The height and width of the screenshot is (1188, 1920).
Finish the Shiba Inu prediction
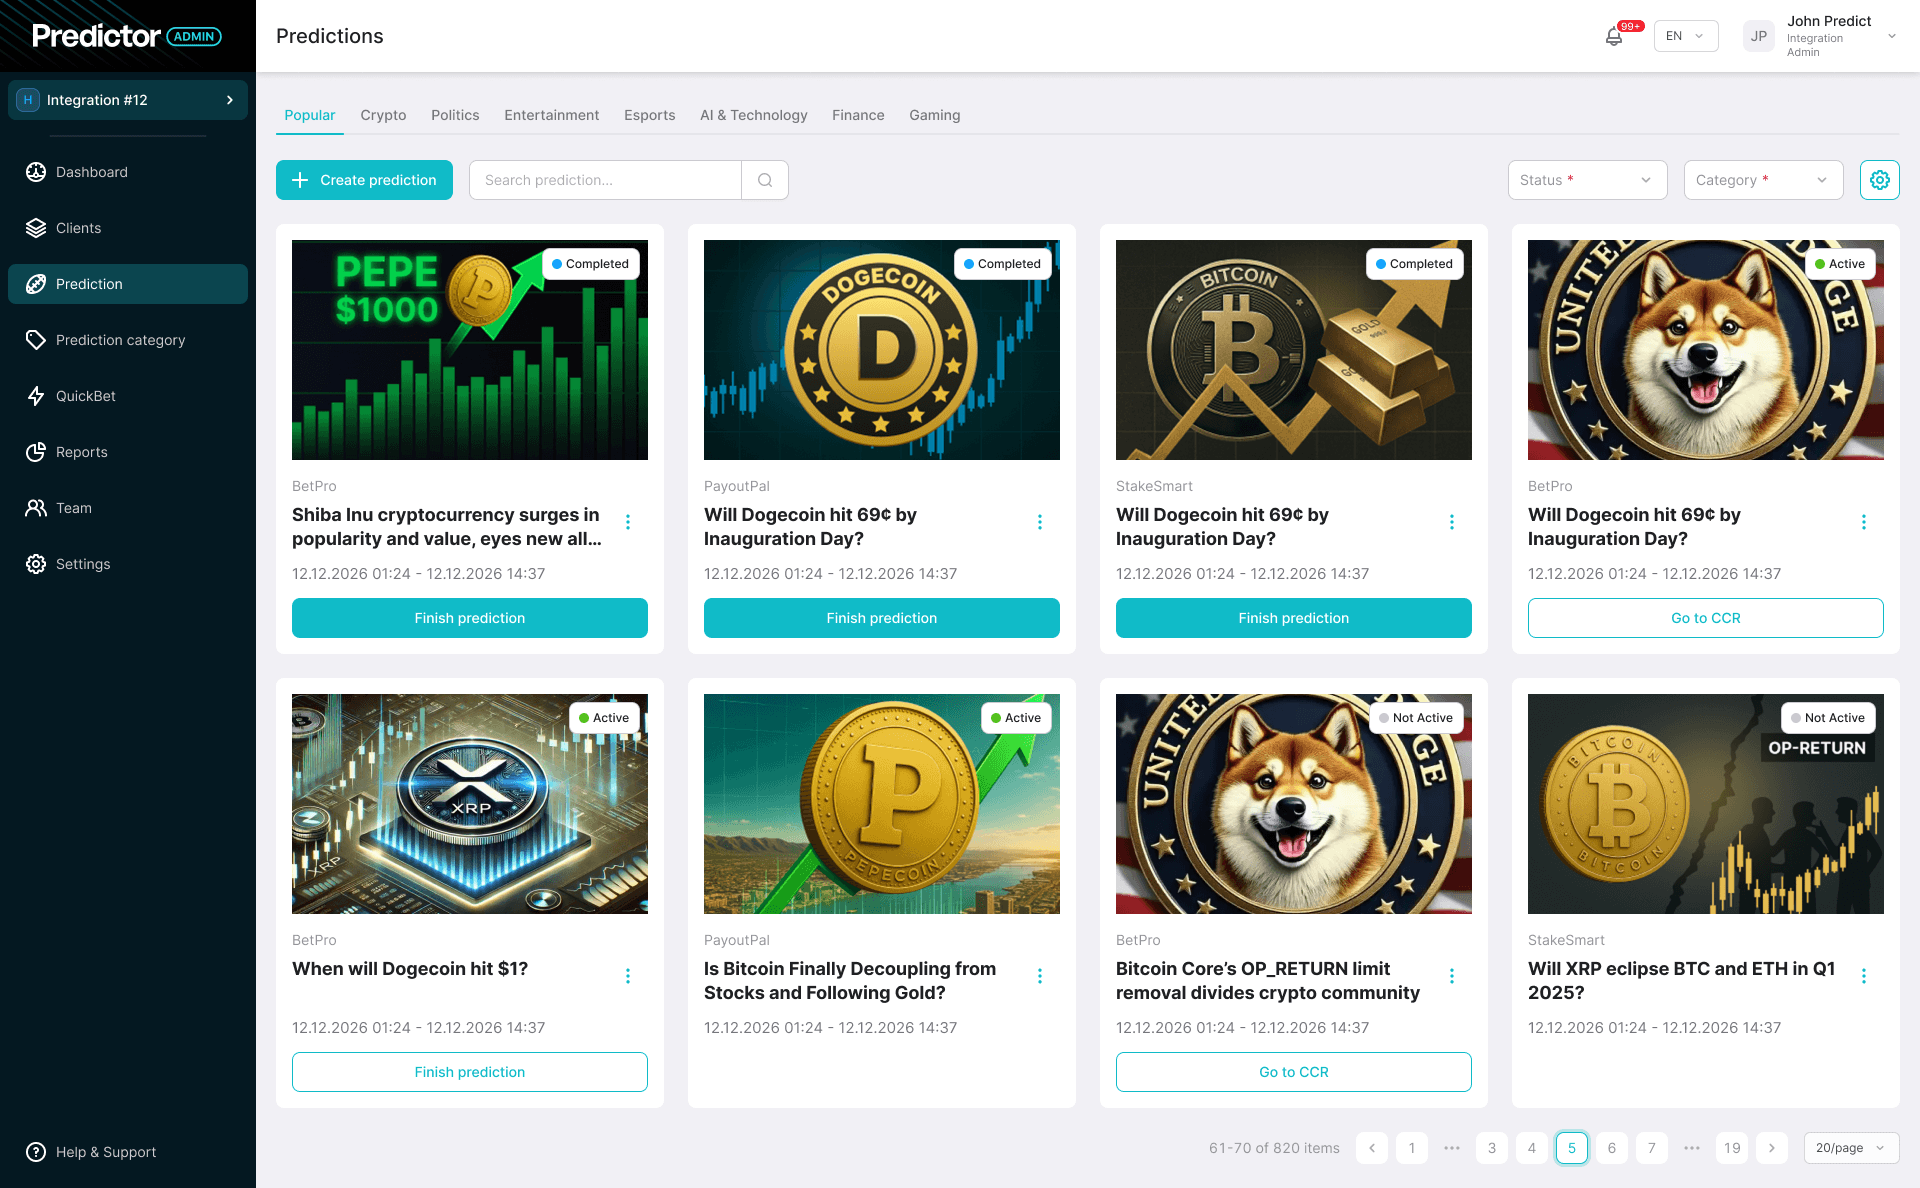point(470,618)
